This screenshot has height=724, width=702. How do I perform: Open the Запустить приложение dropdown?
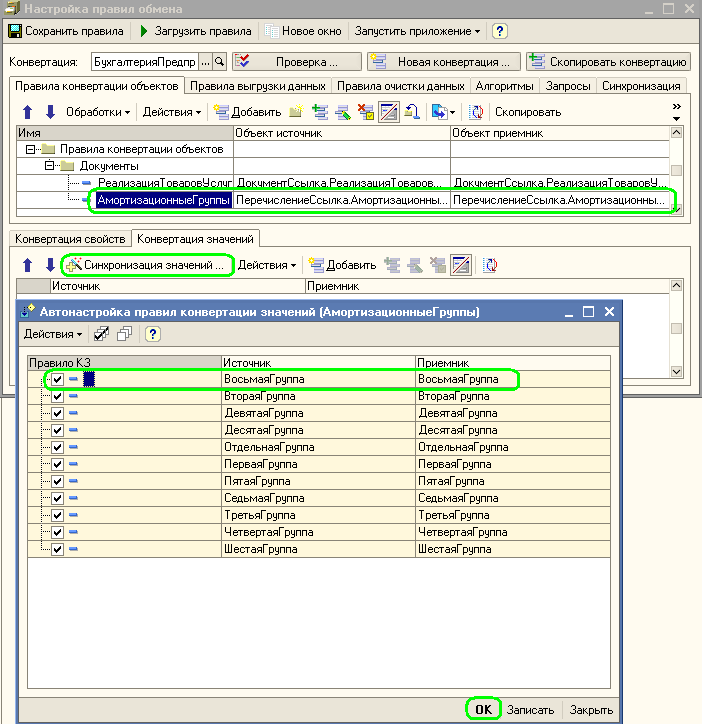(x=418, y=31)
